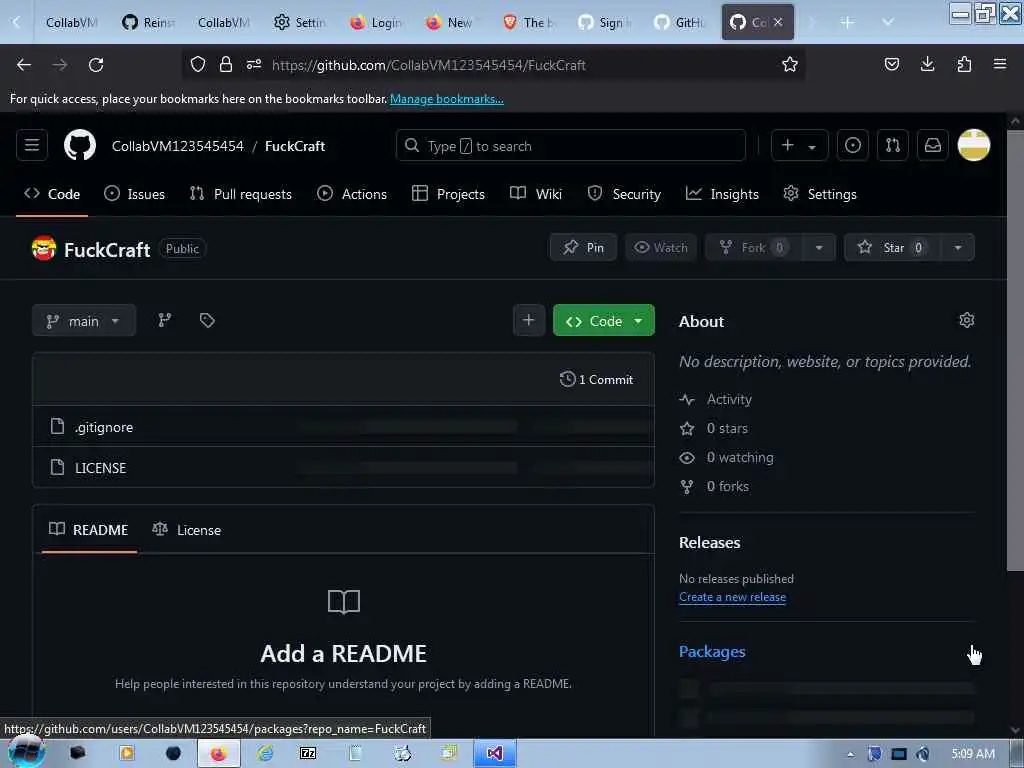Open 7-Zip from the taskbar
The height and width of the screenshot is (768, 1024).
(x=308, y=753)
